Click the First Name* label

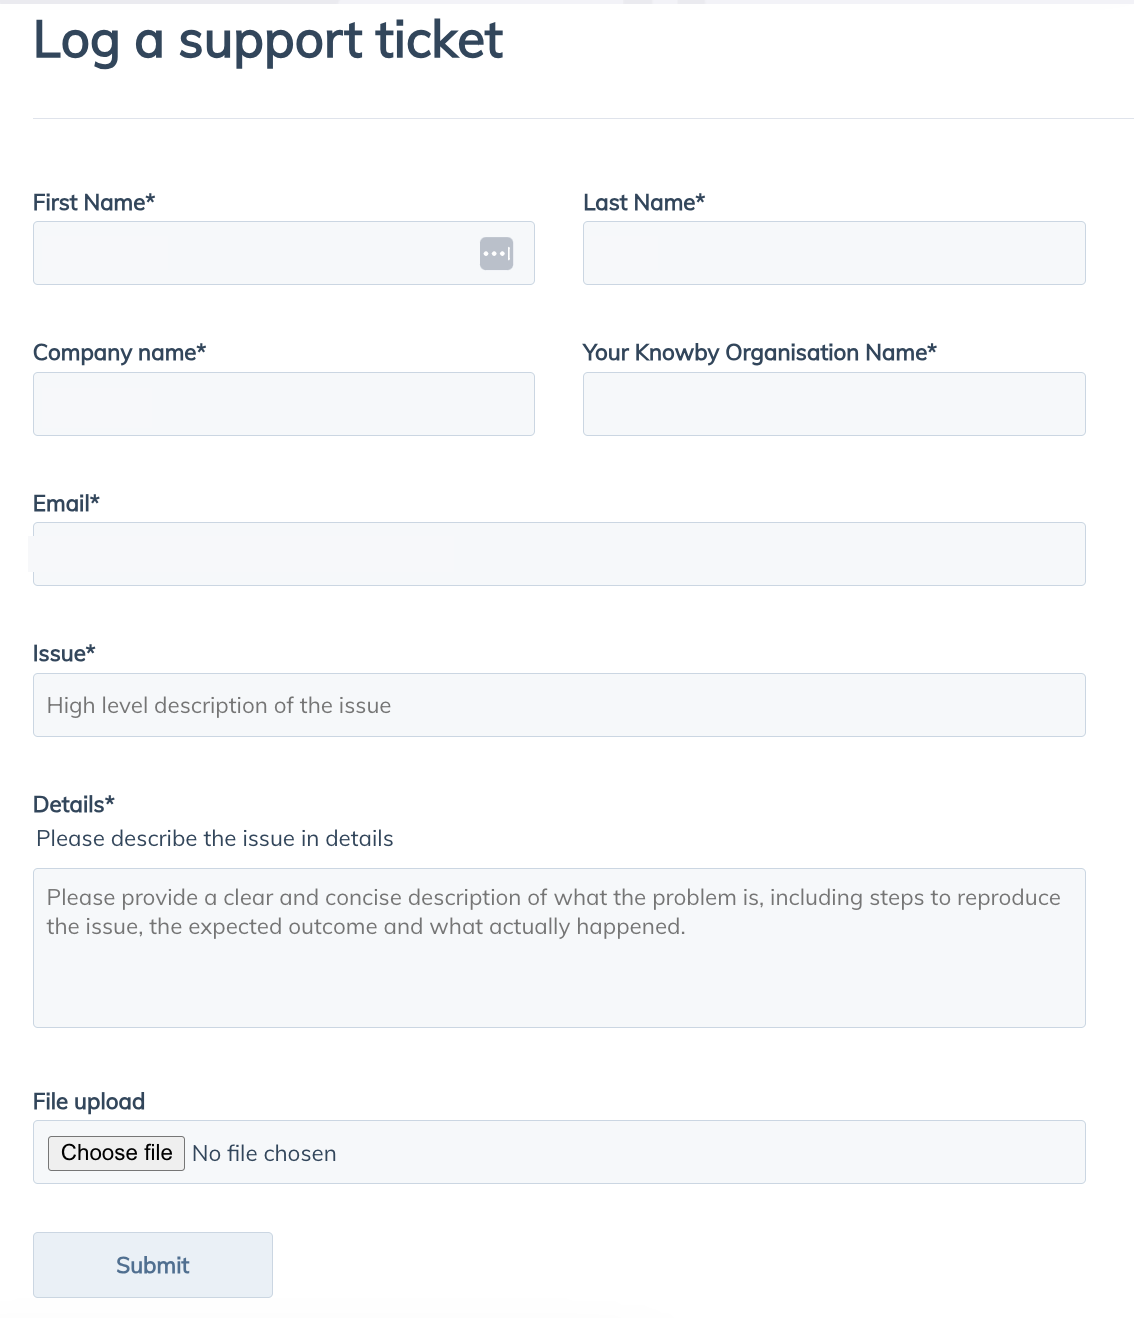click(94, 202)
